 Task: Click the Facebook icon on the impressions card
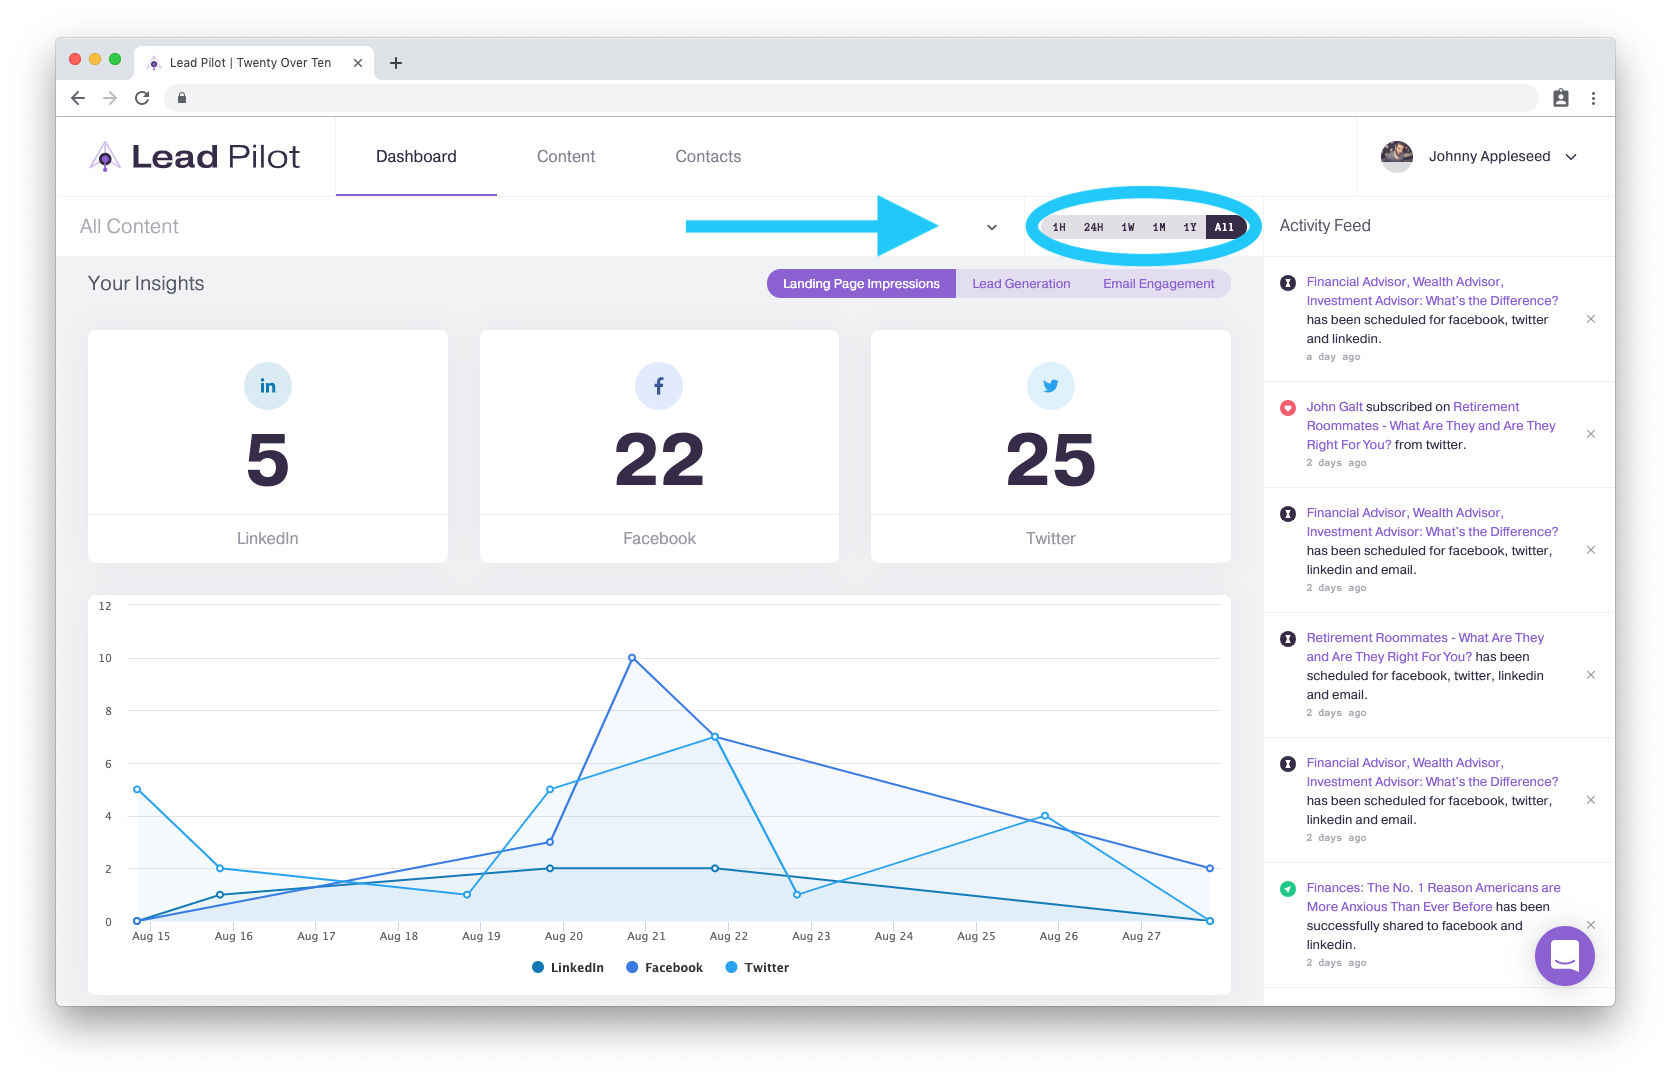pyautogui.click(x=659, y=386)
